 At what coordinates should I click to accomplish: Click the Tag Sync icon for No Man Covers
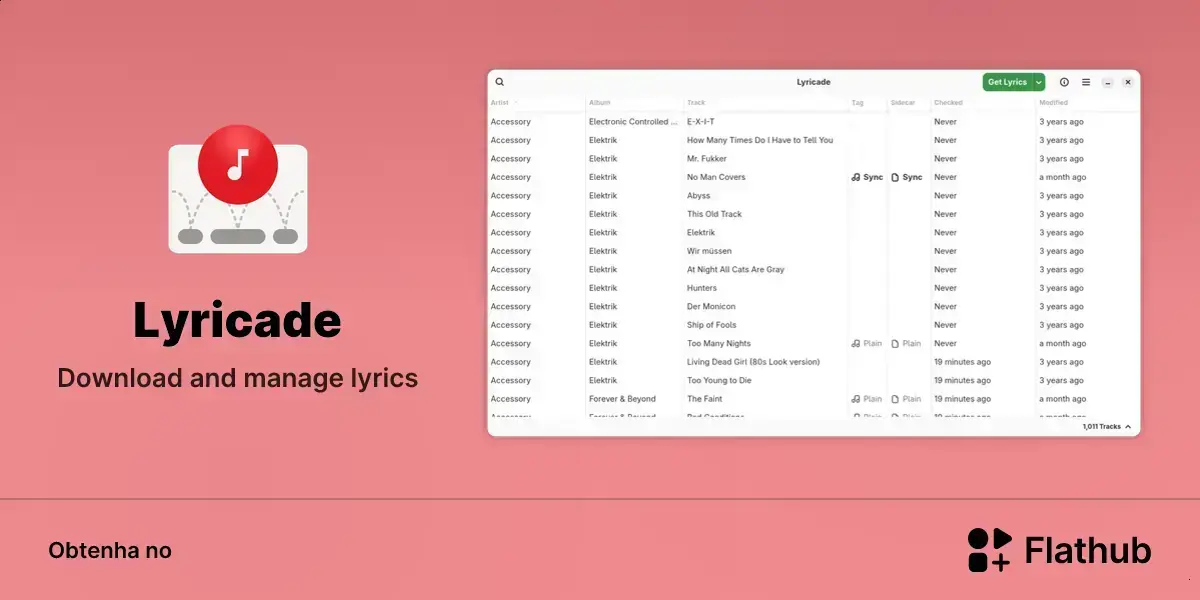click(x=856, y=177)
